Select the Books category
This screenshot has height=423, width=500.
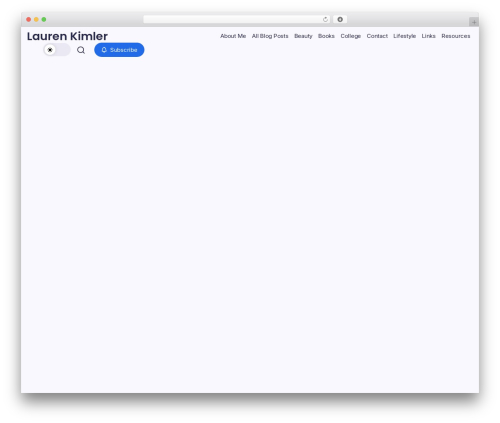point(326,36)
